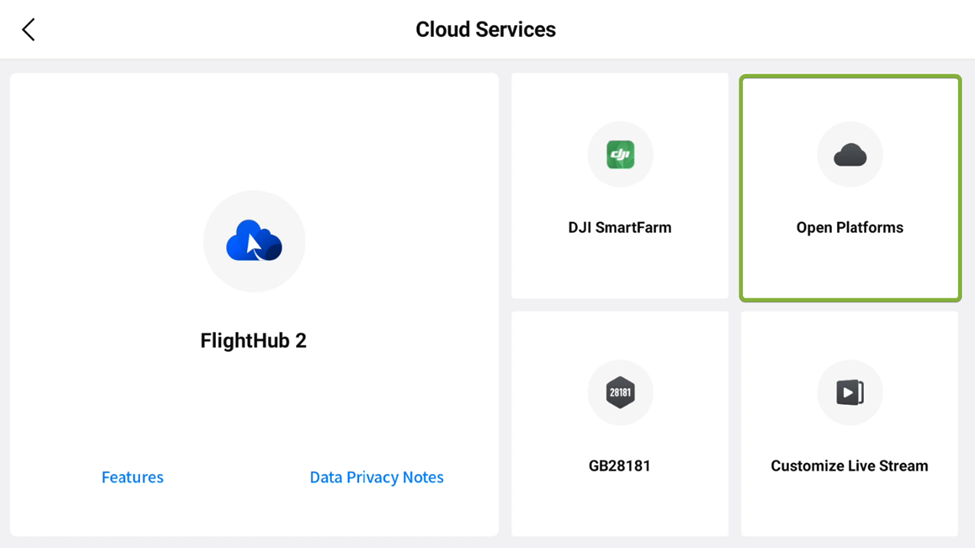Open the Customize Live Stream video icon

(849, 392)
